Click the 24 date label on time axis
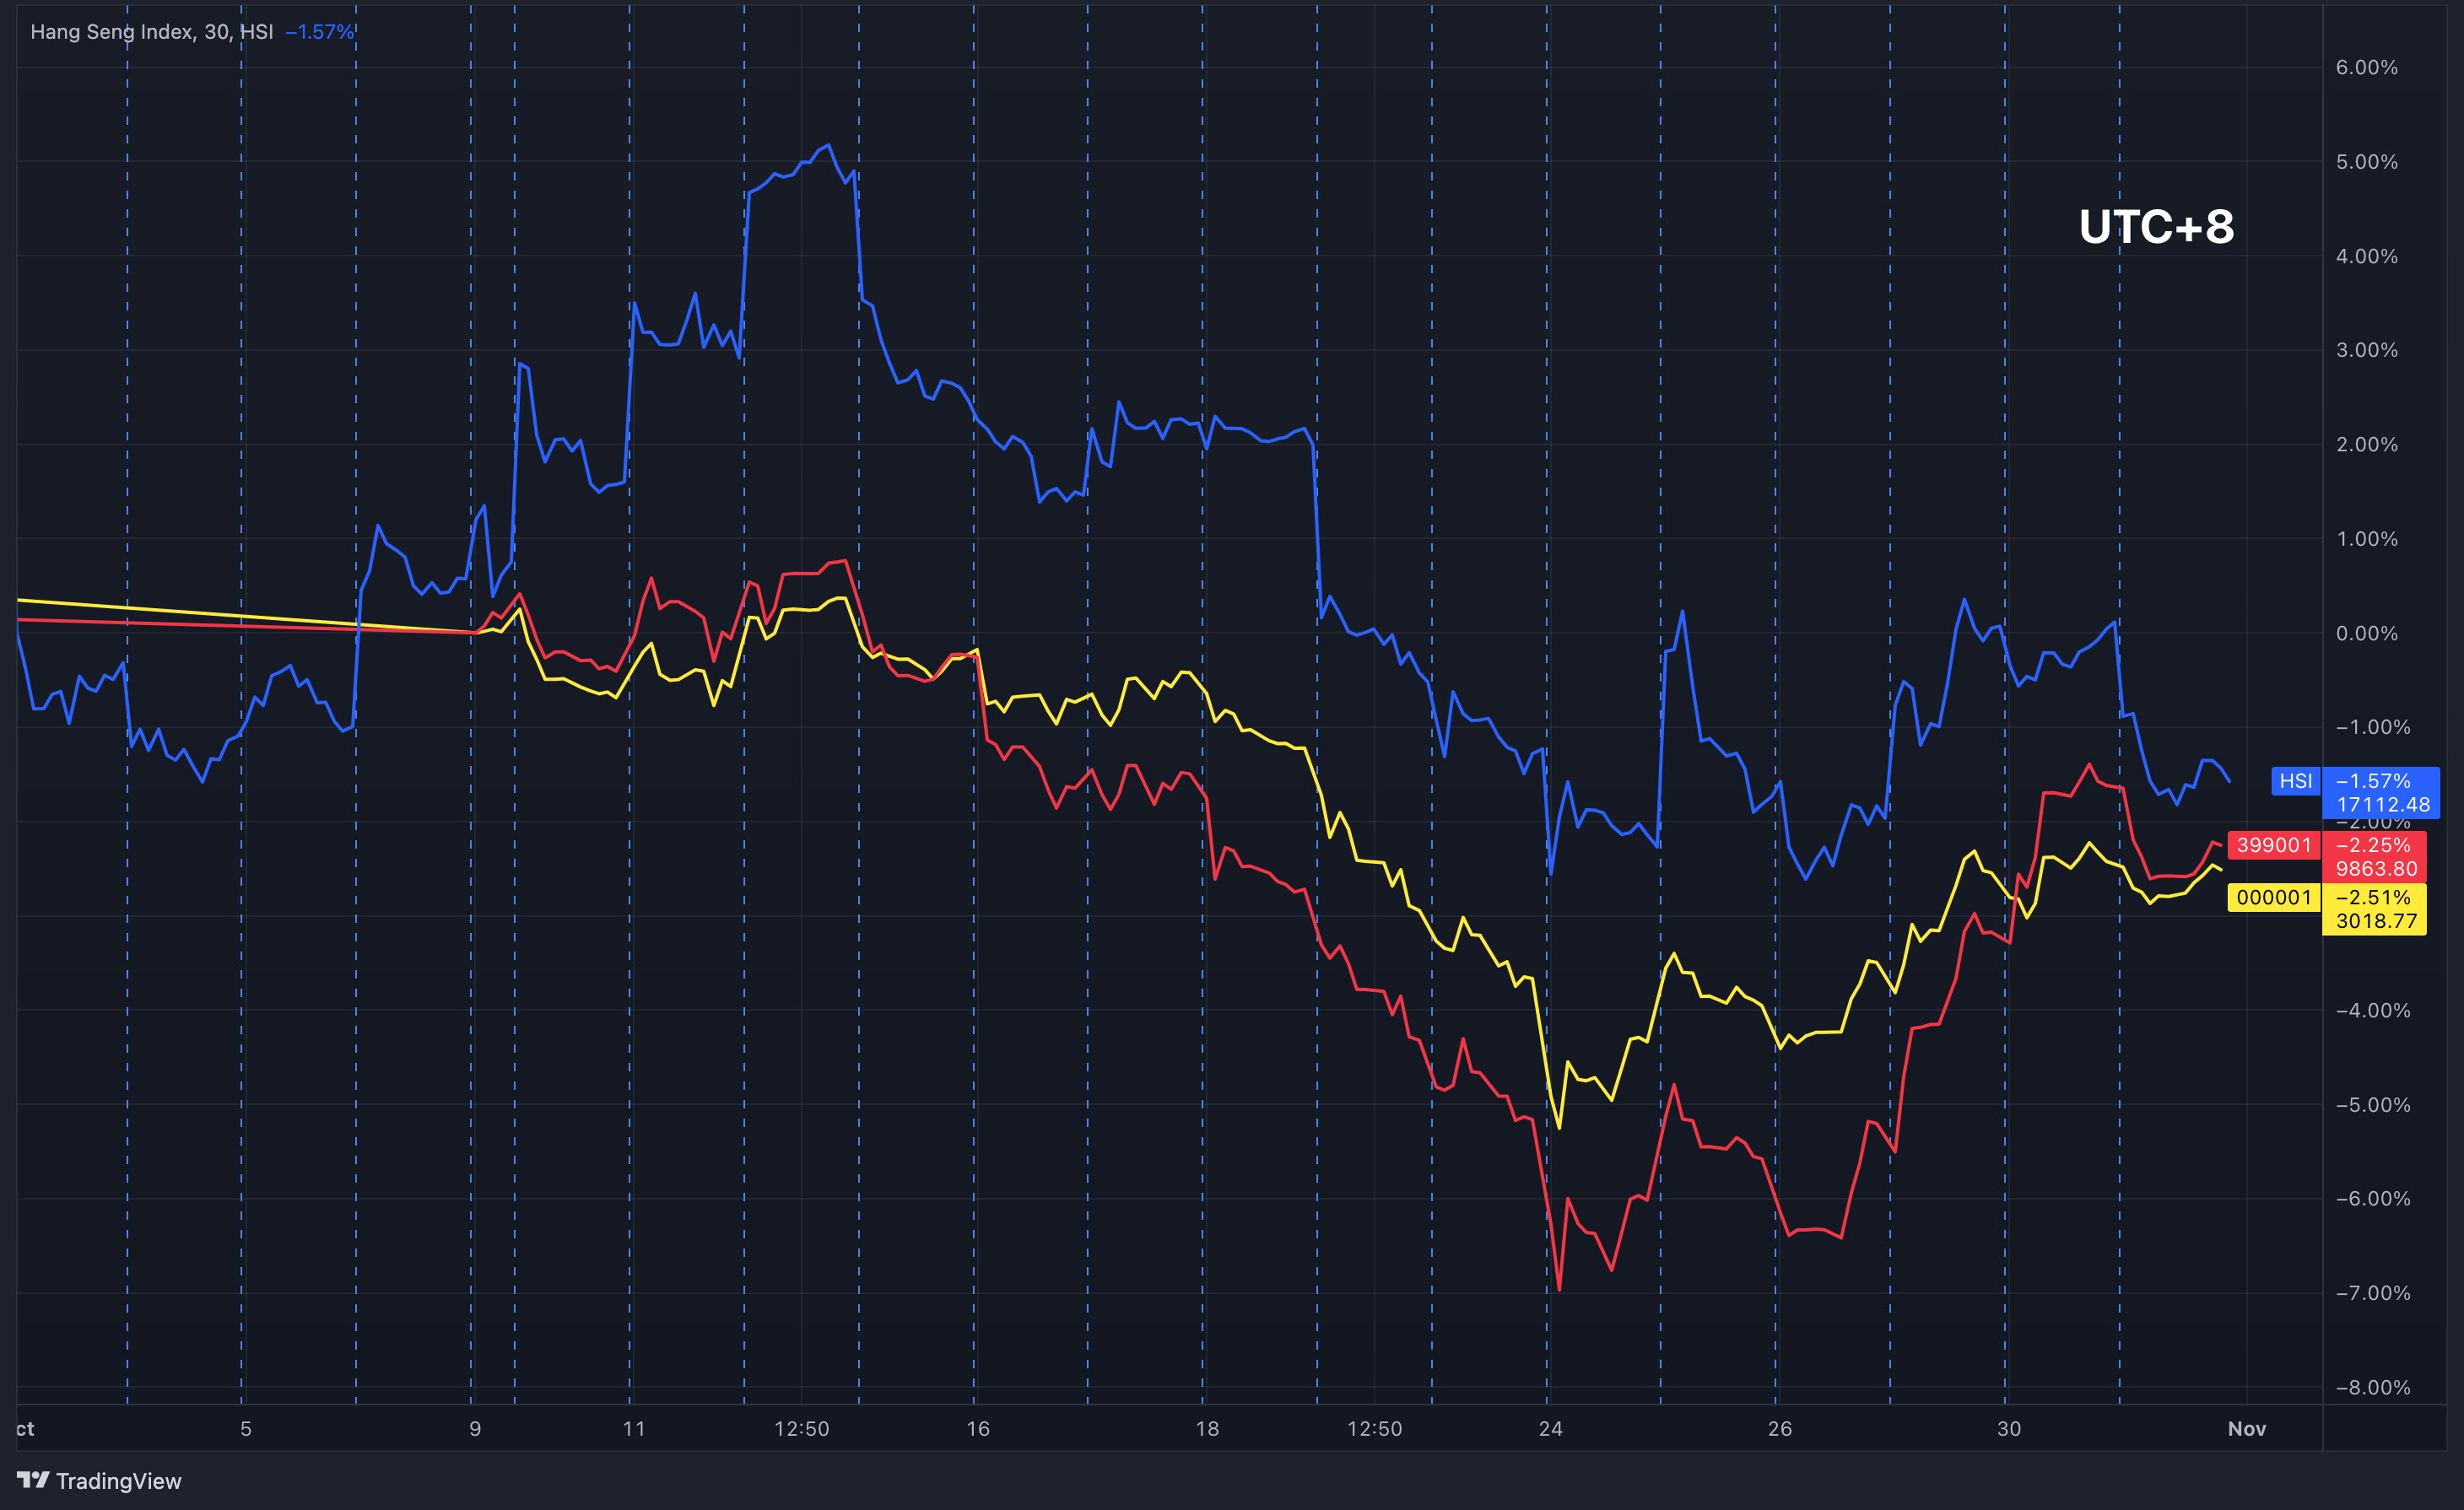The image size is (2464, 1510). pyautogui.click(x=1550, y=1429)
